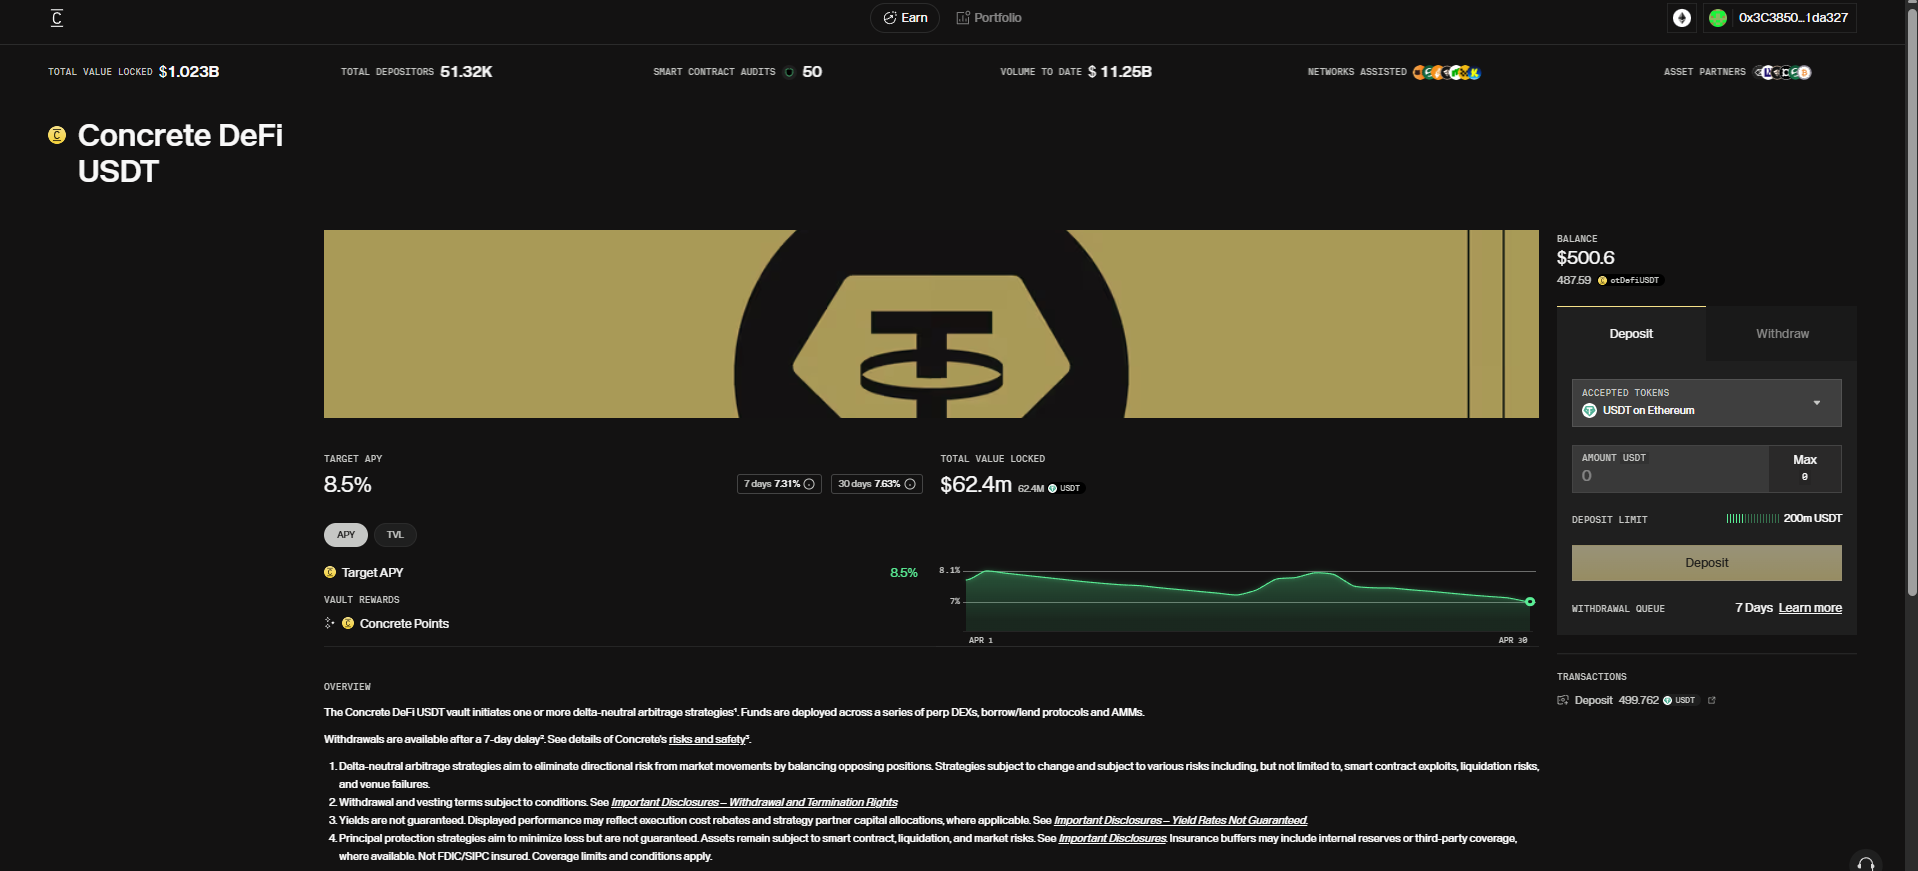Image resolution: width=1918 pixels, height=871 pixels.
Task: Switch the chart to TVL view
Action: point(395,535)
